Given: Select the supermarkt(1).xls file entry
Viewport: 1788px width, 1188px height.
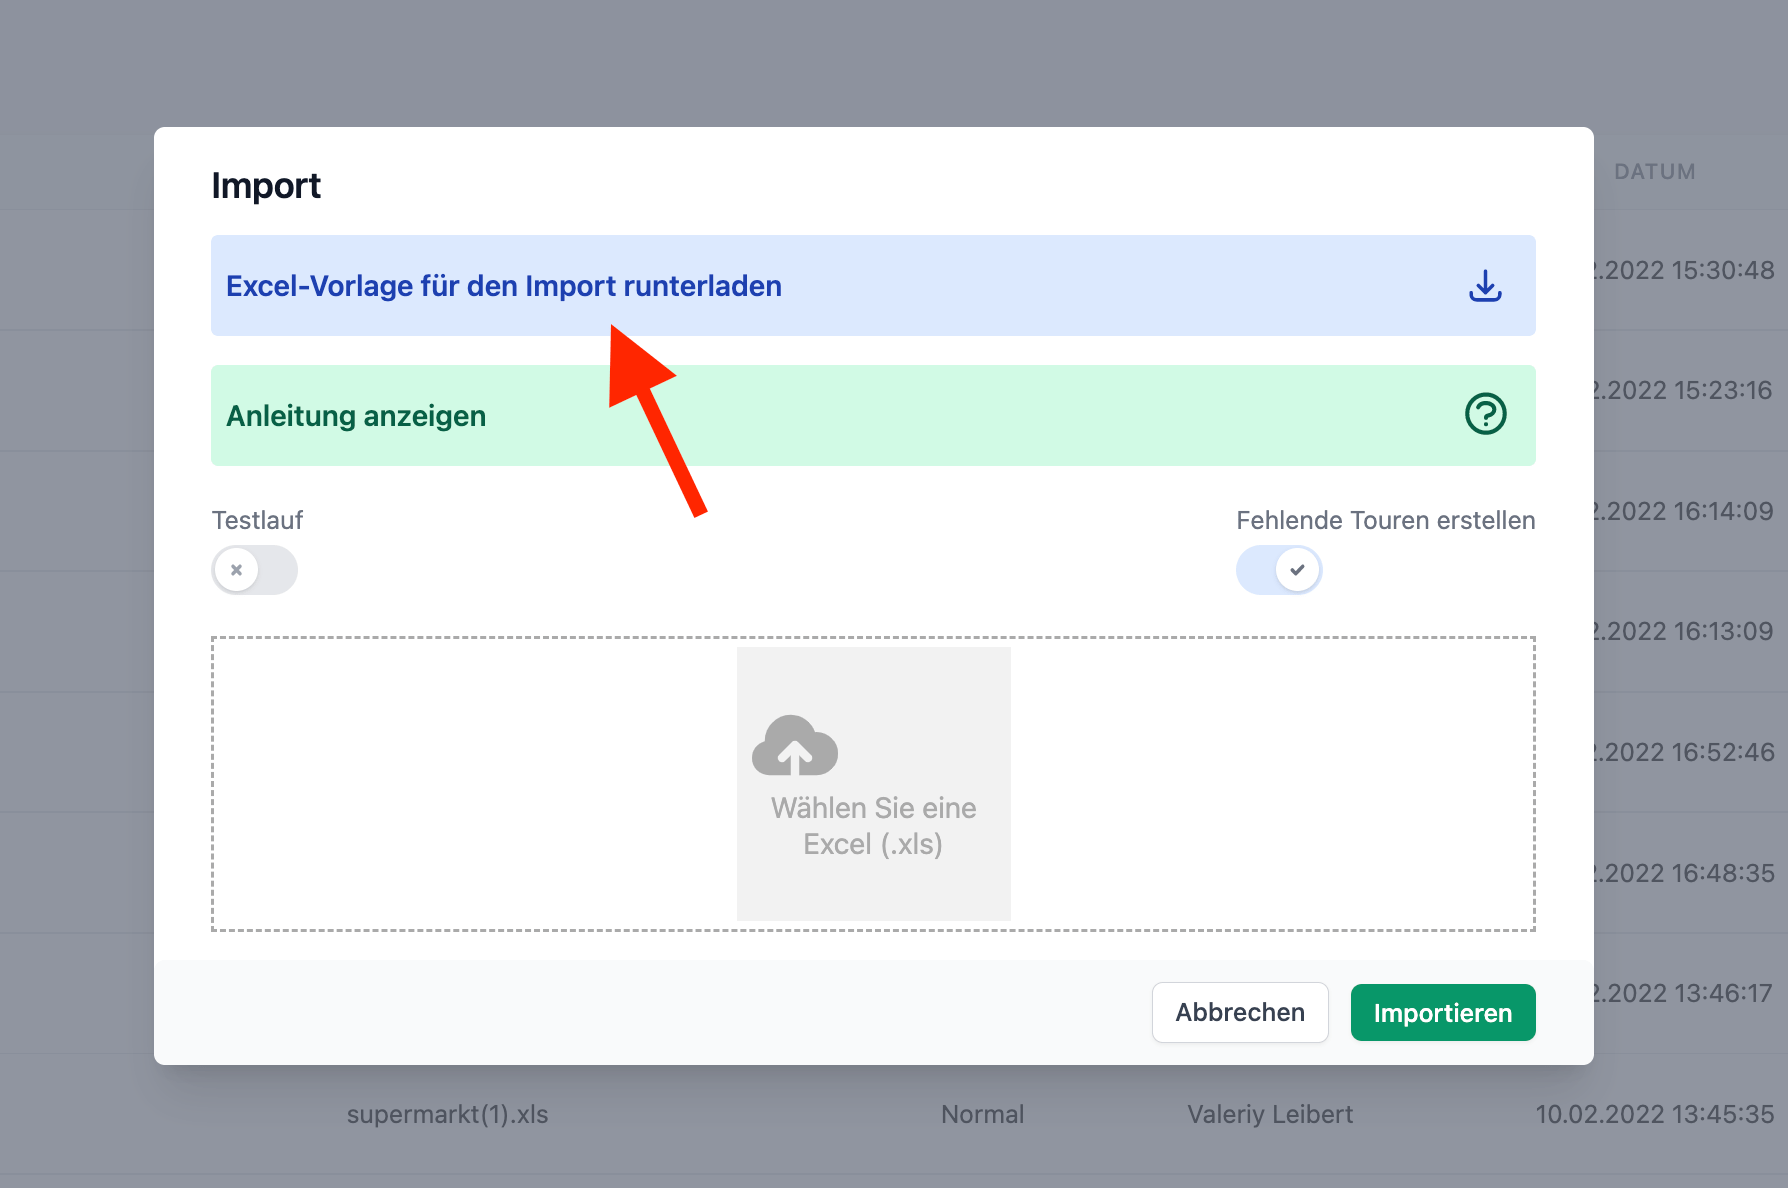Looking at the screenshot, I should [447, 1114].
